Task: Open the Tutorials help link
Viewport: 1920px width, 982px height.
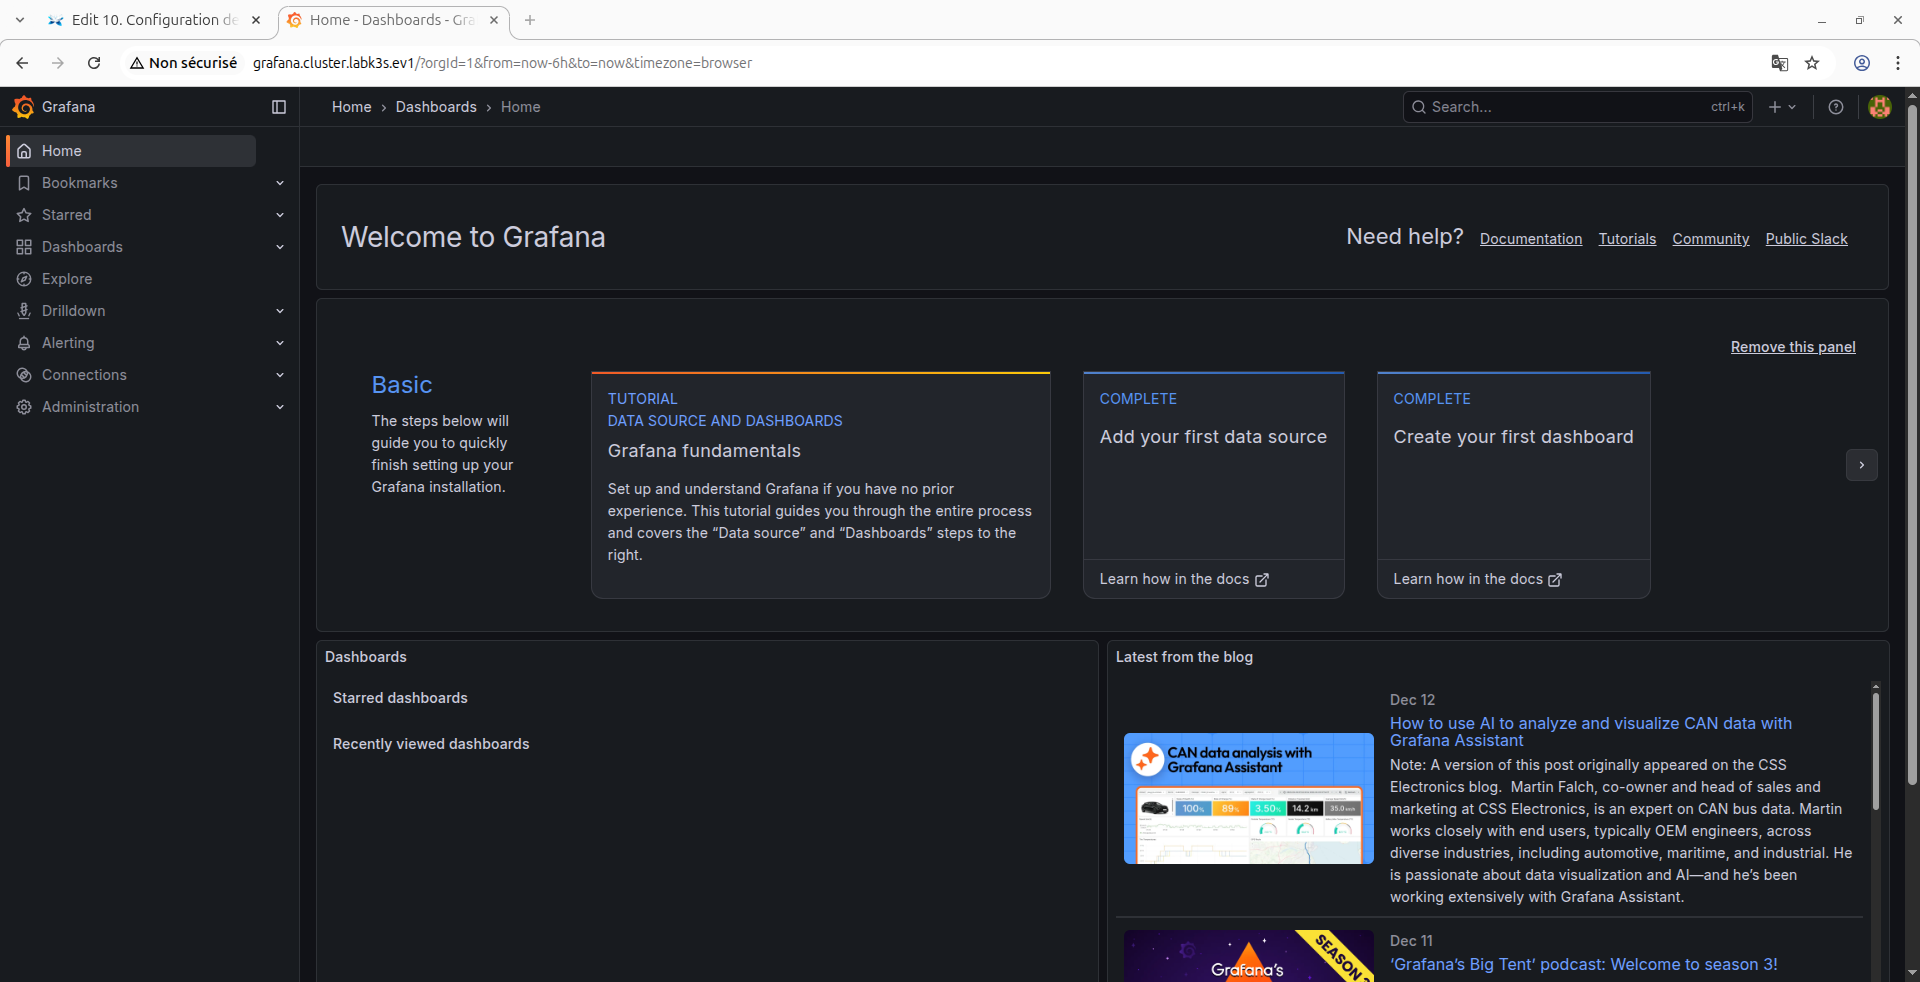Action: pos(1627,239)
